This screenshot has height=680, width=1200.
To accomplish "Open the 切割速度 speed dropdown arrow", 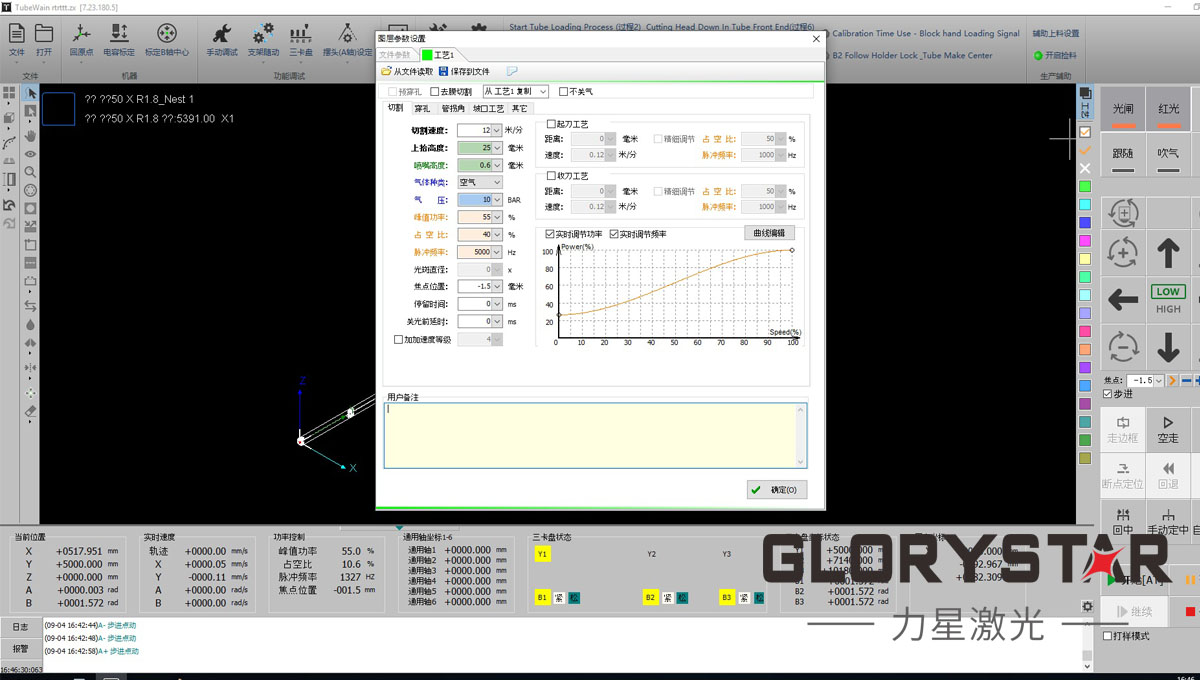I will [497, 130].
